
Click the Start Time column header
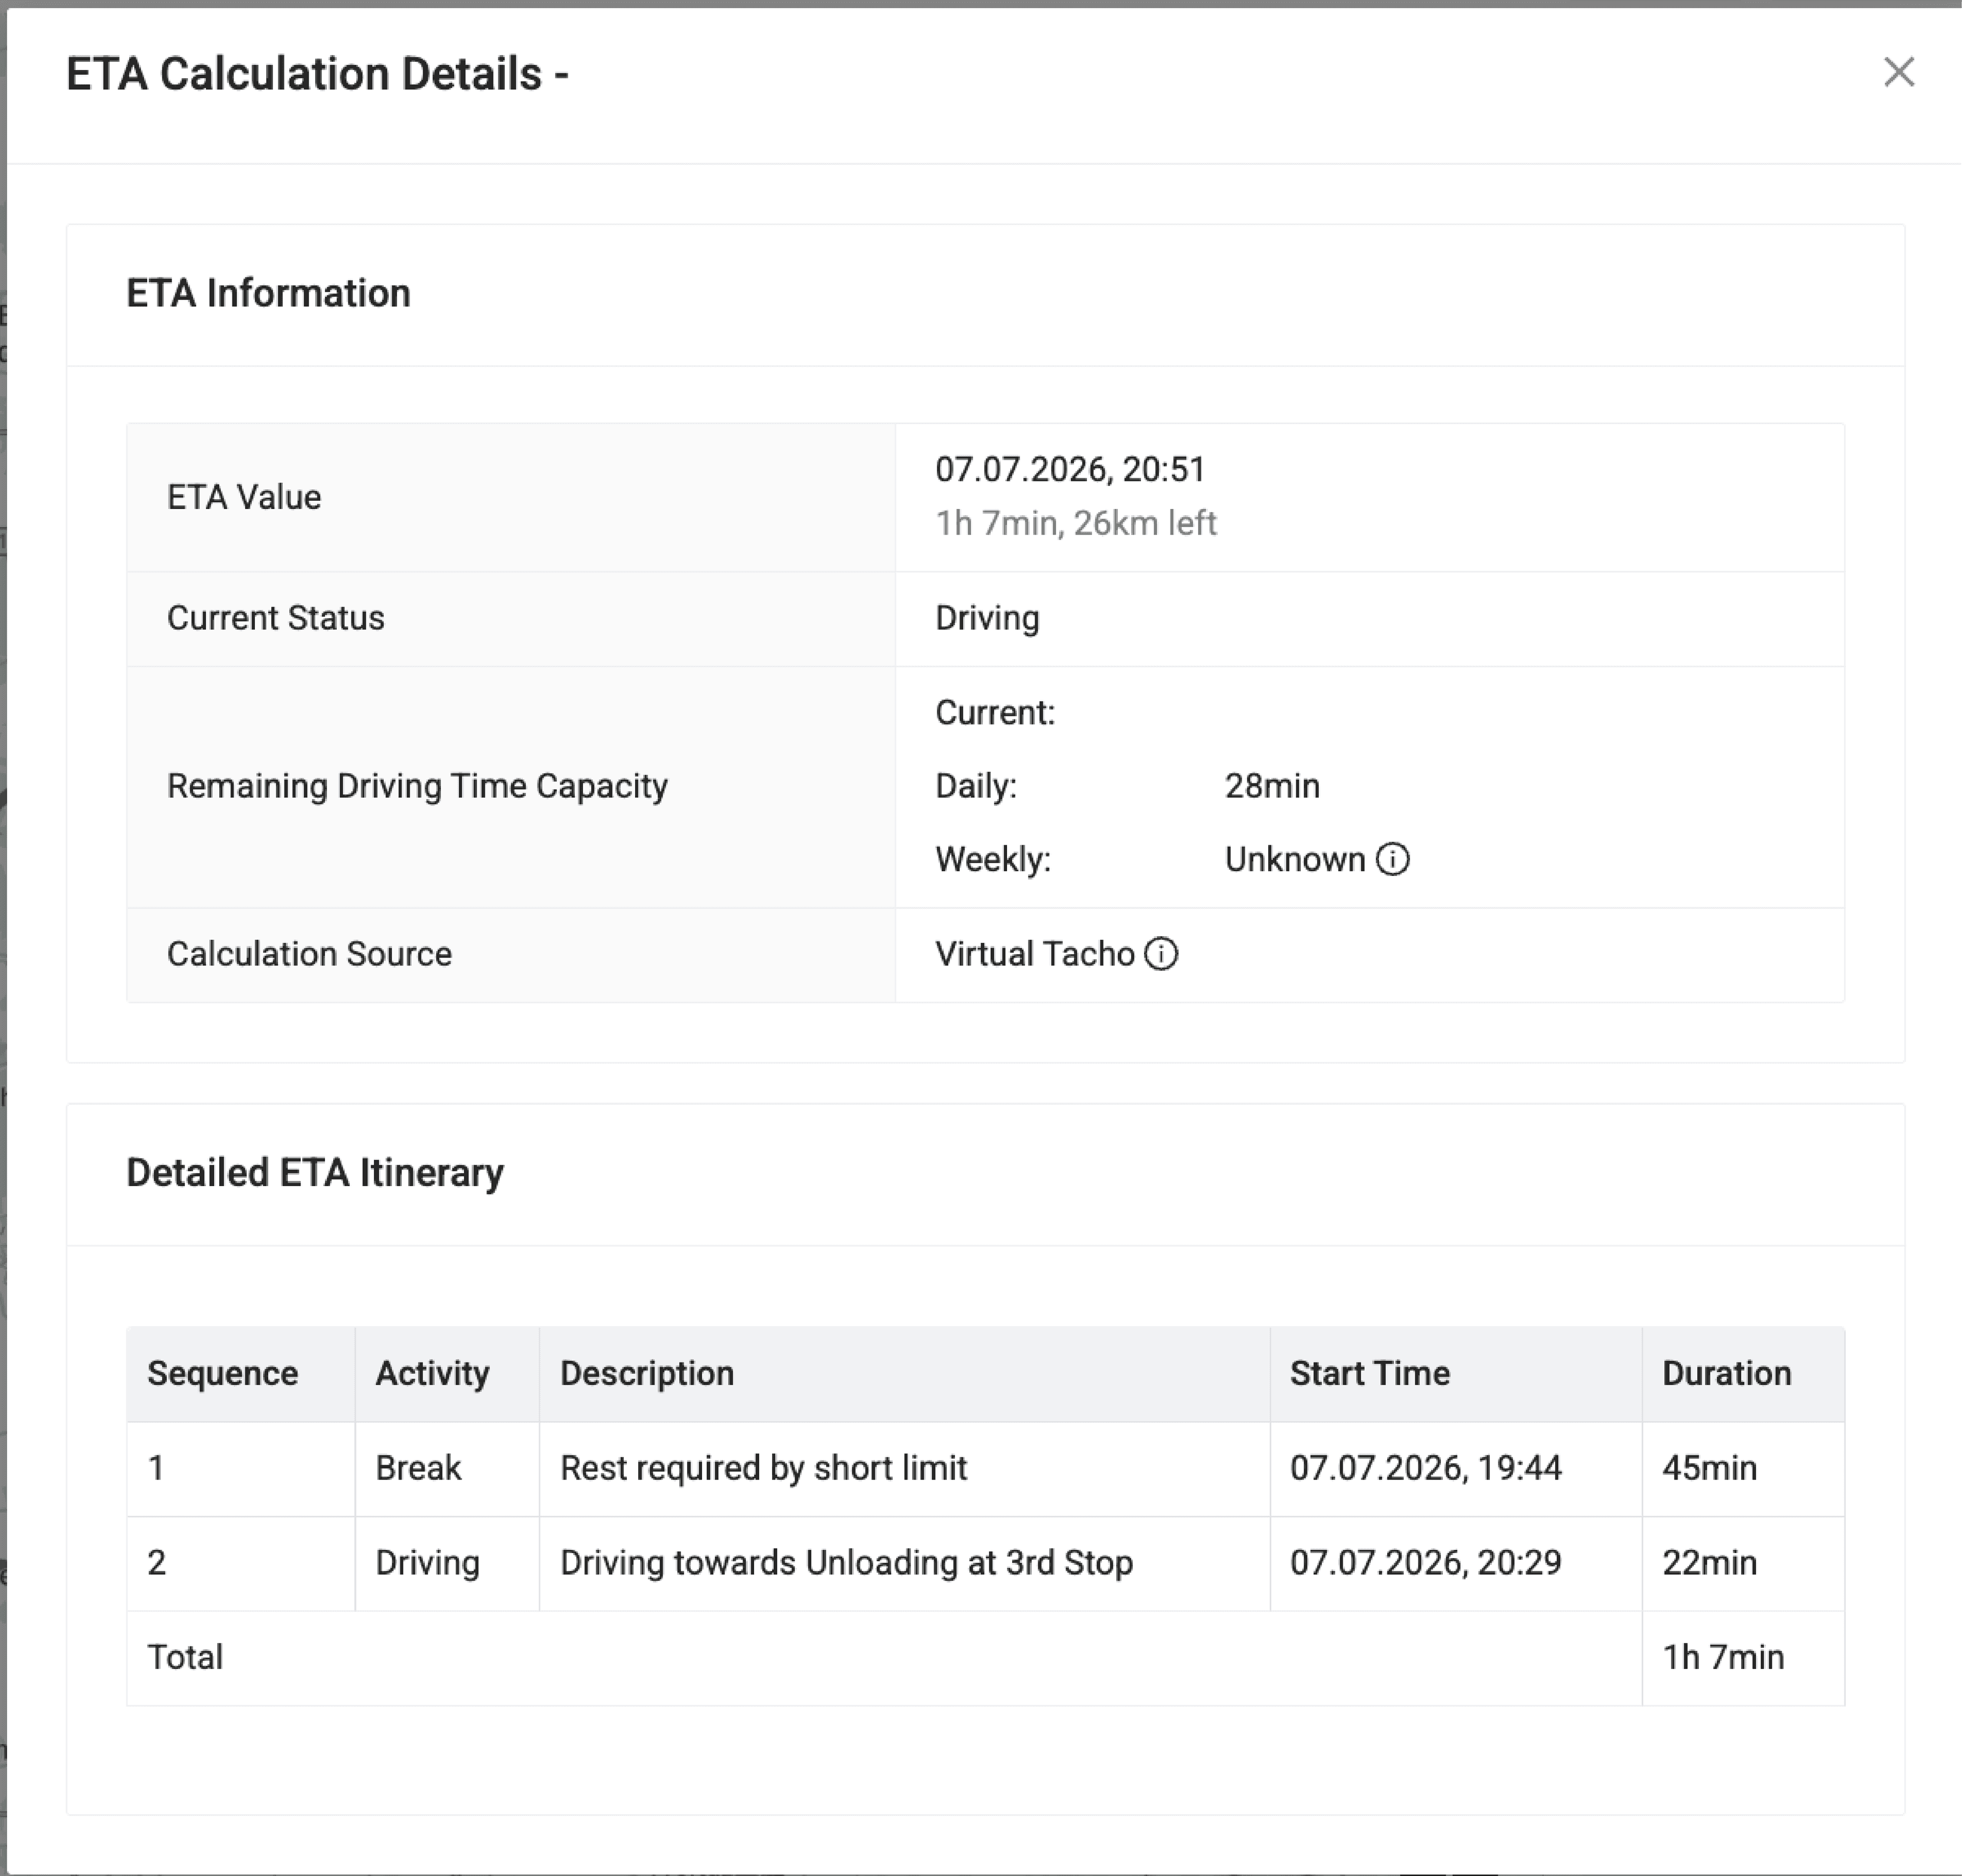pyautogui.click(x=1369, y=1373)
